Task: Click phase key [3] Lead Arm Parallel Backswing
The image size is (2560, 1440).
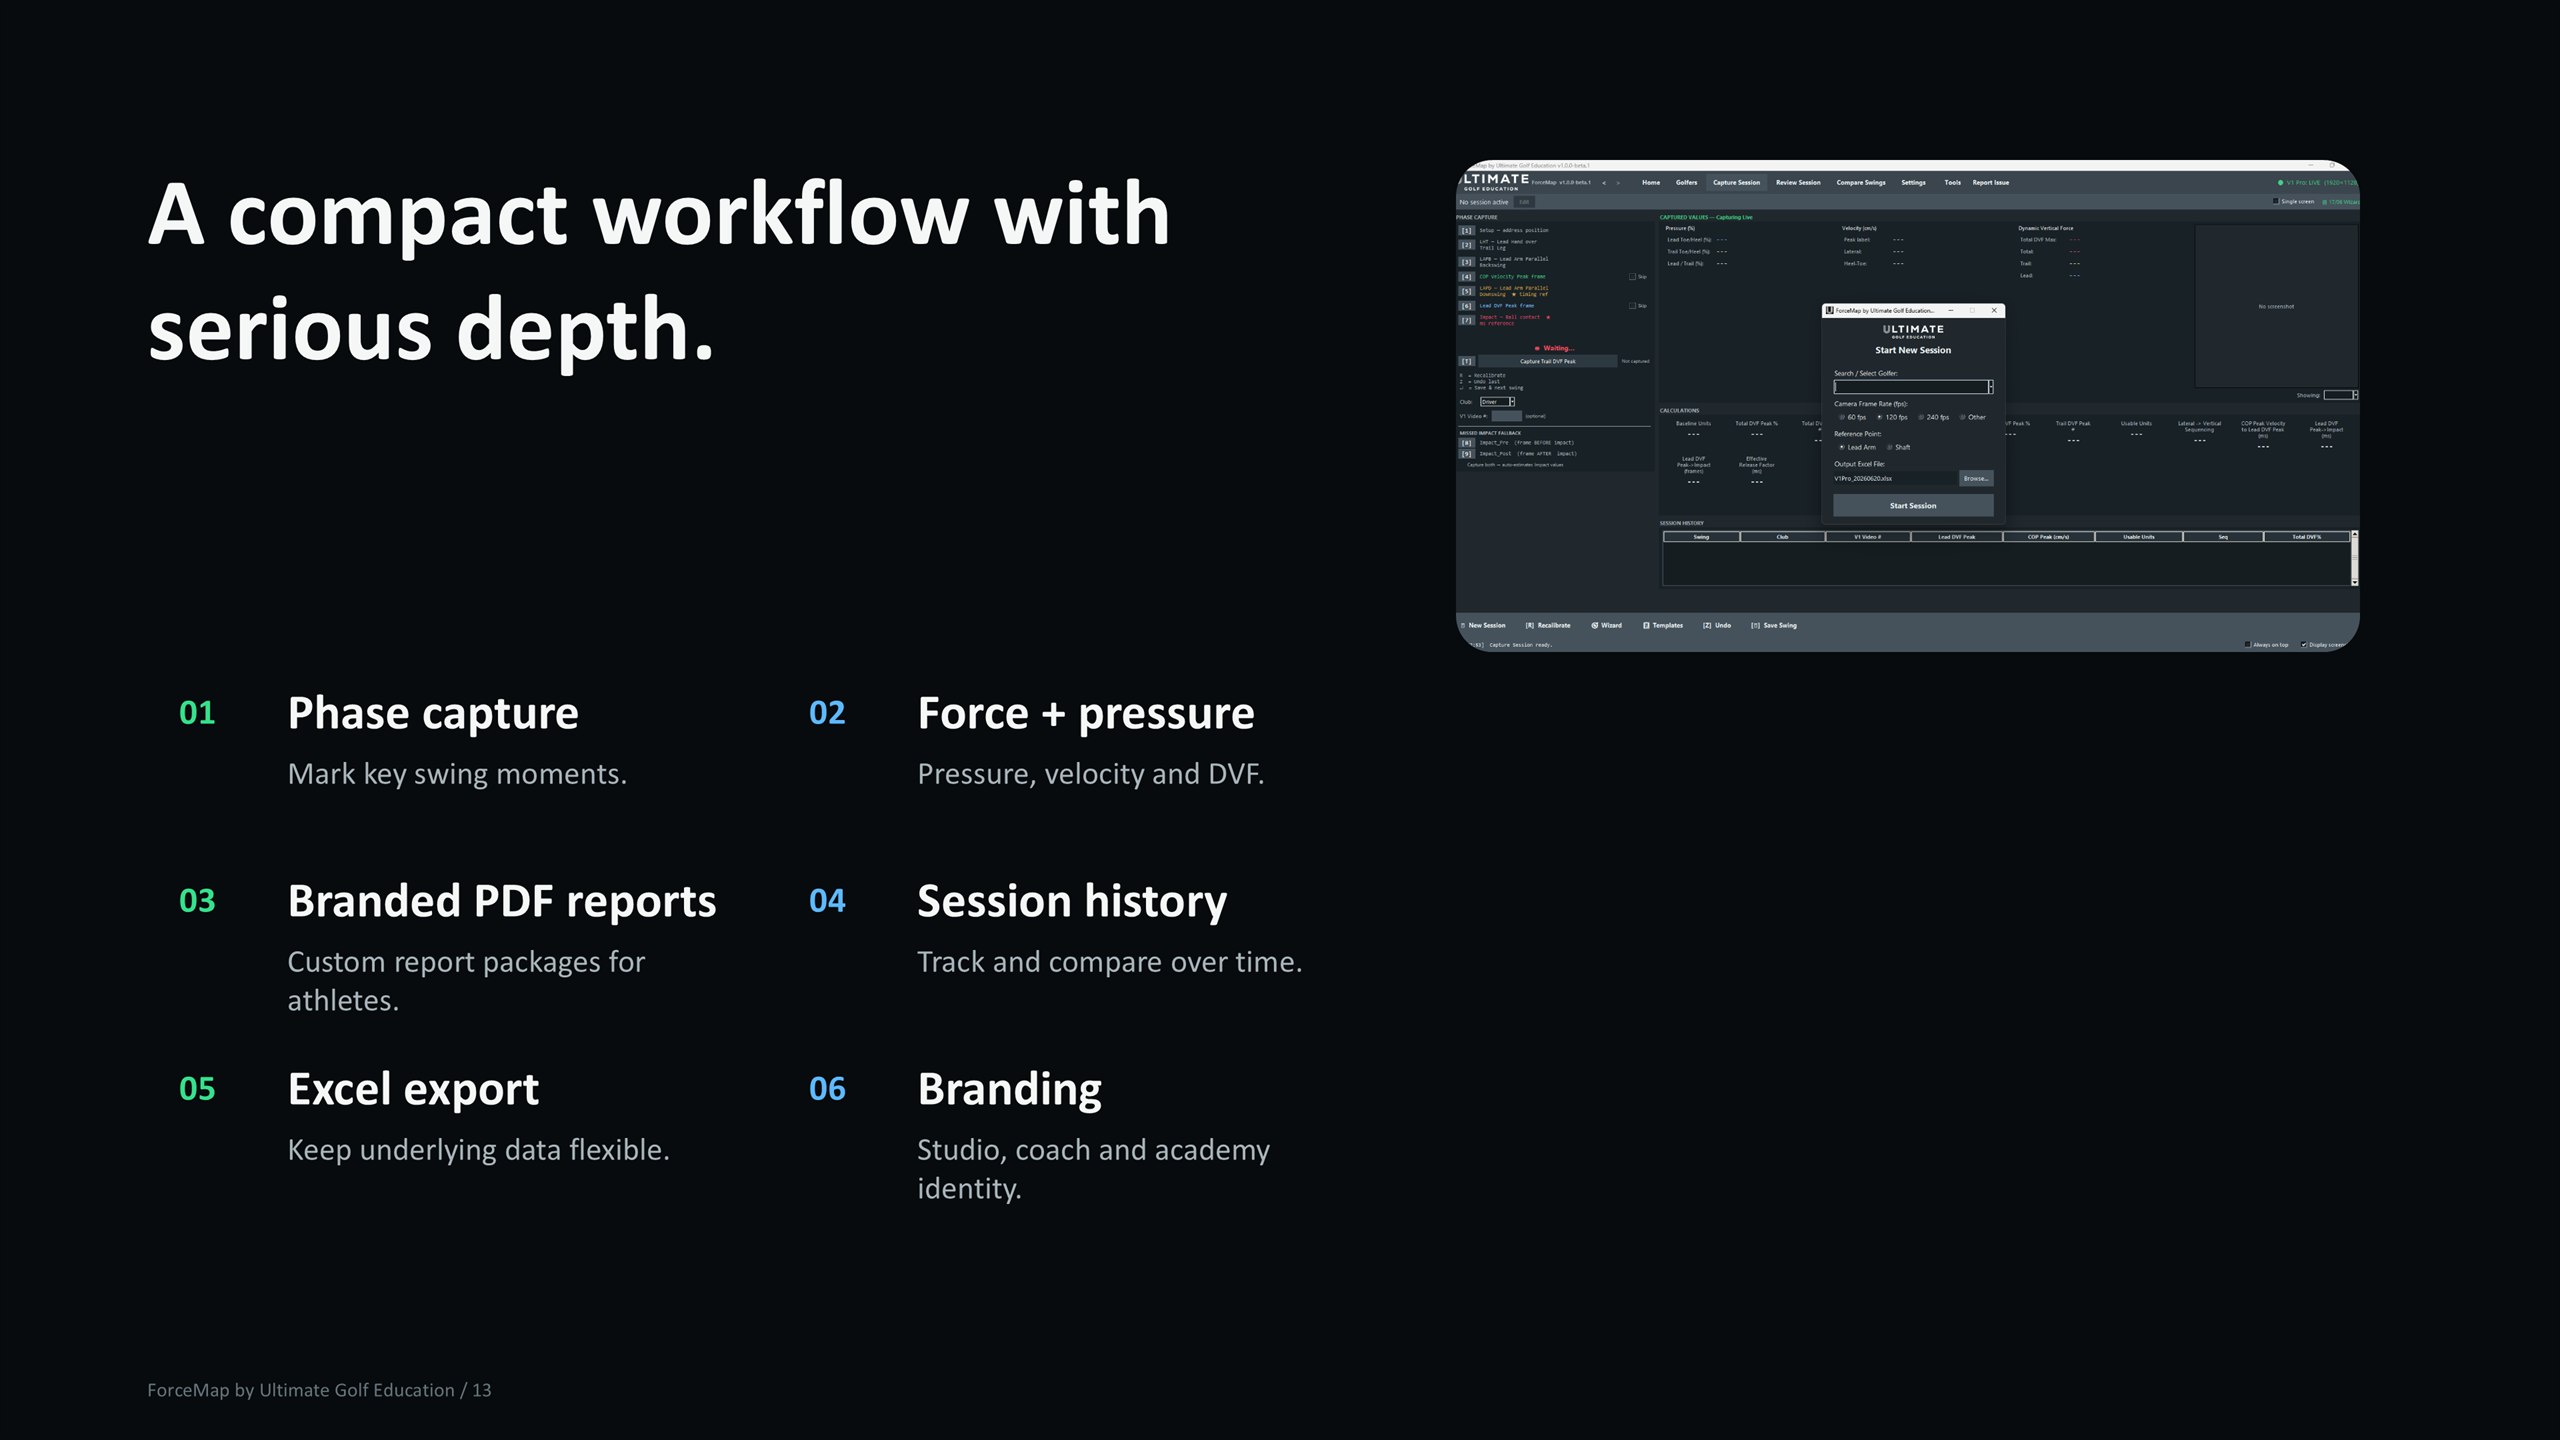Action: (x=1466, y=262)
